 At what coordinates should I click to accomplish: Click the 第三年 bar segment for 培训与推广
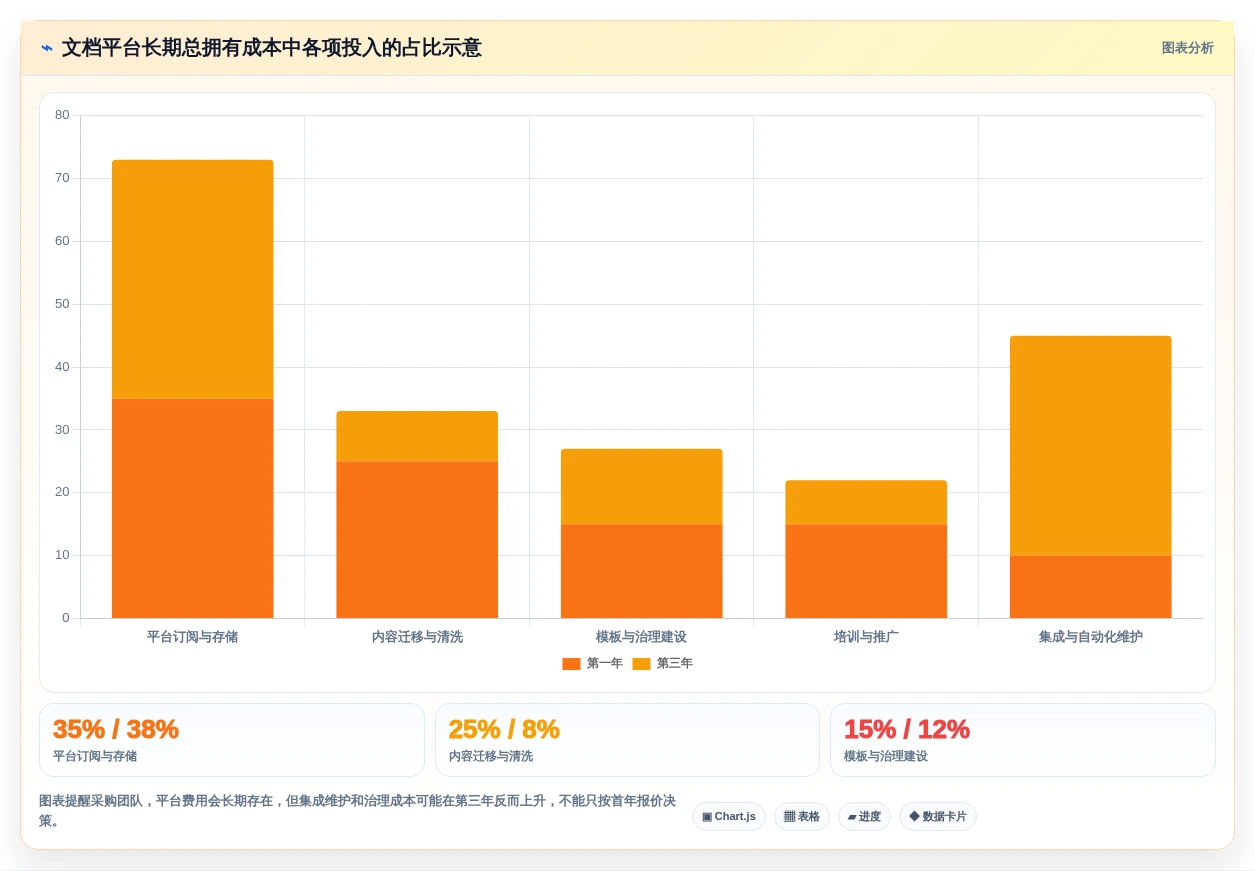point(866,502)
